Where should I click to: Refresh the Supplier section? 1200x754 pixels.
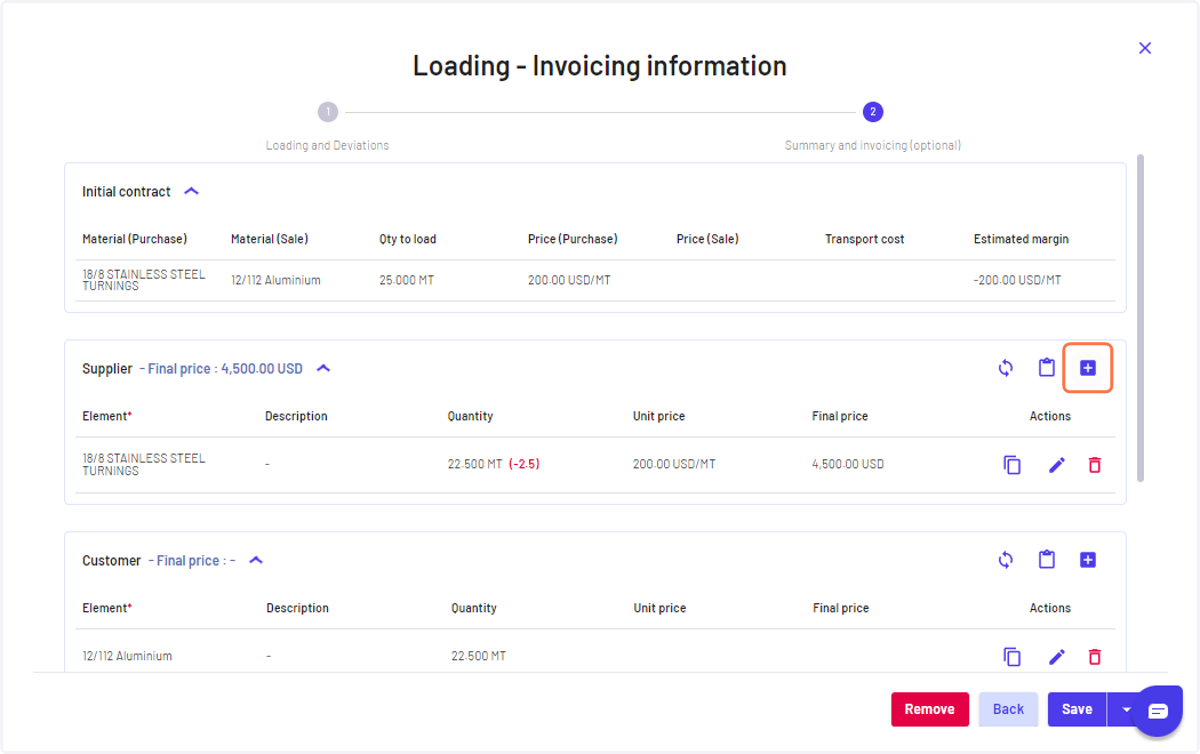pos(1006,368)
